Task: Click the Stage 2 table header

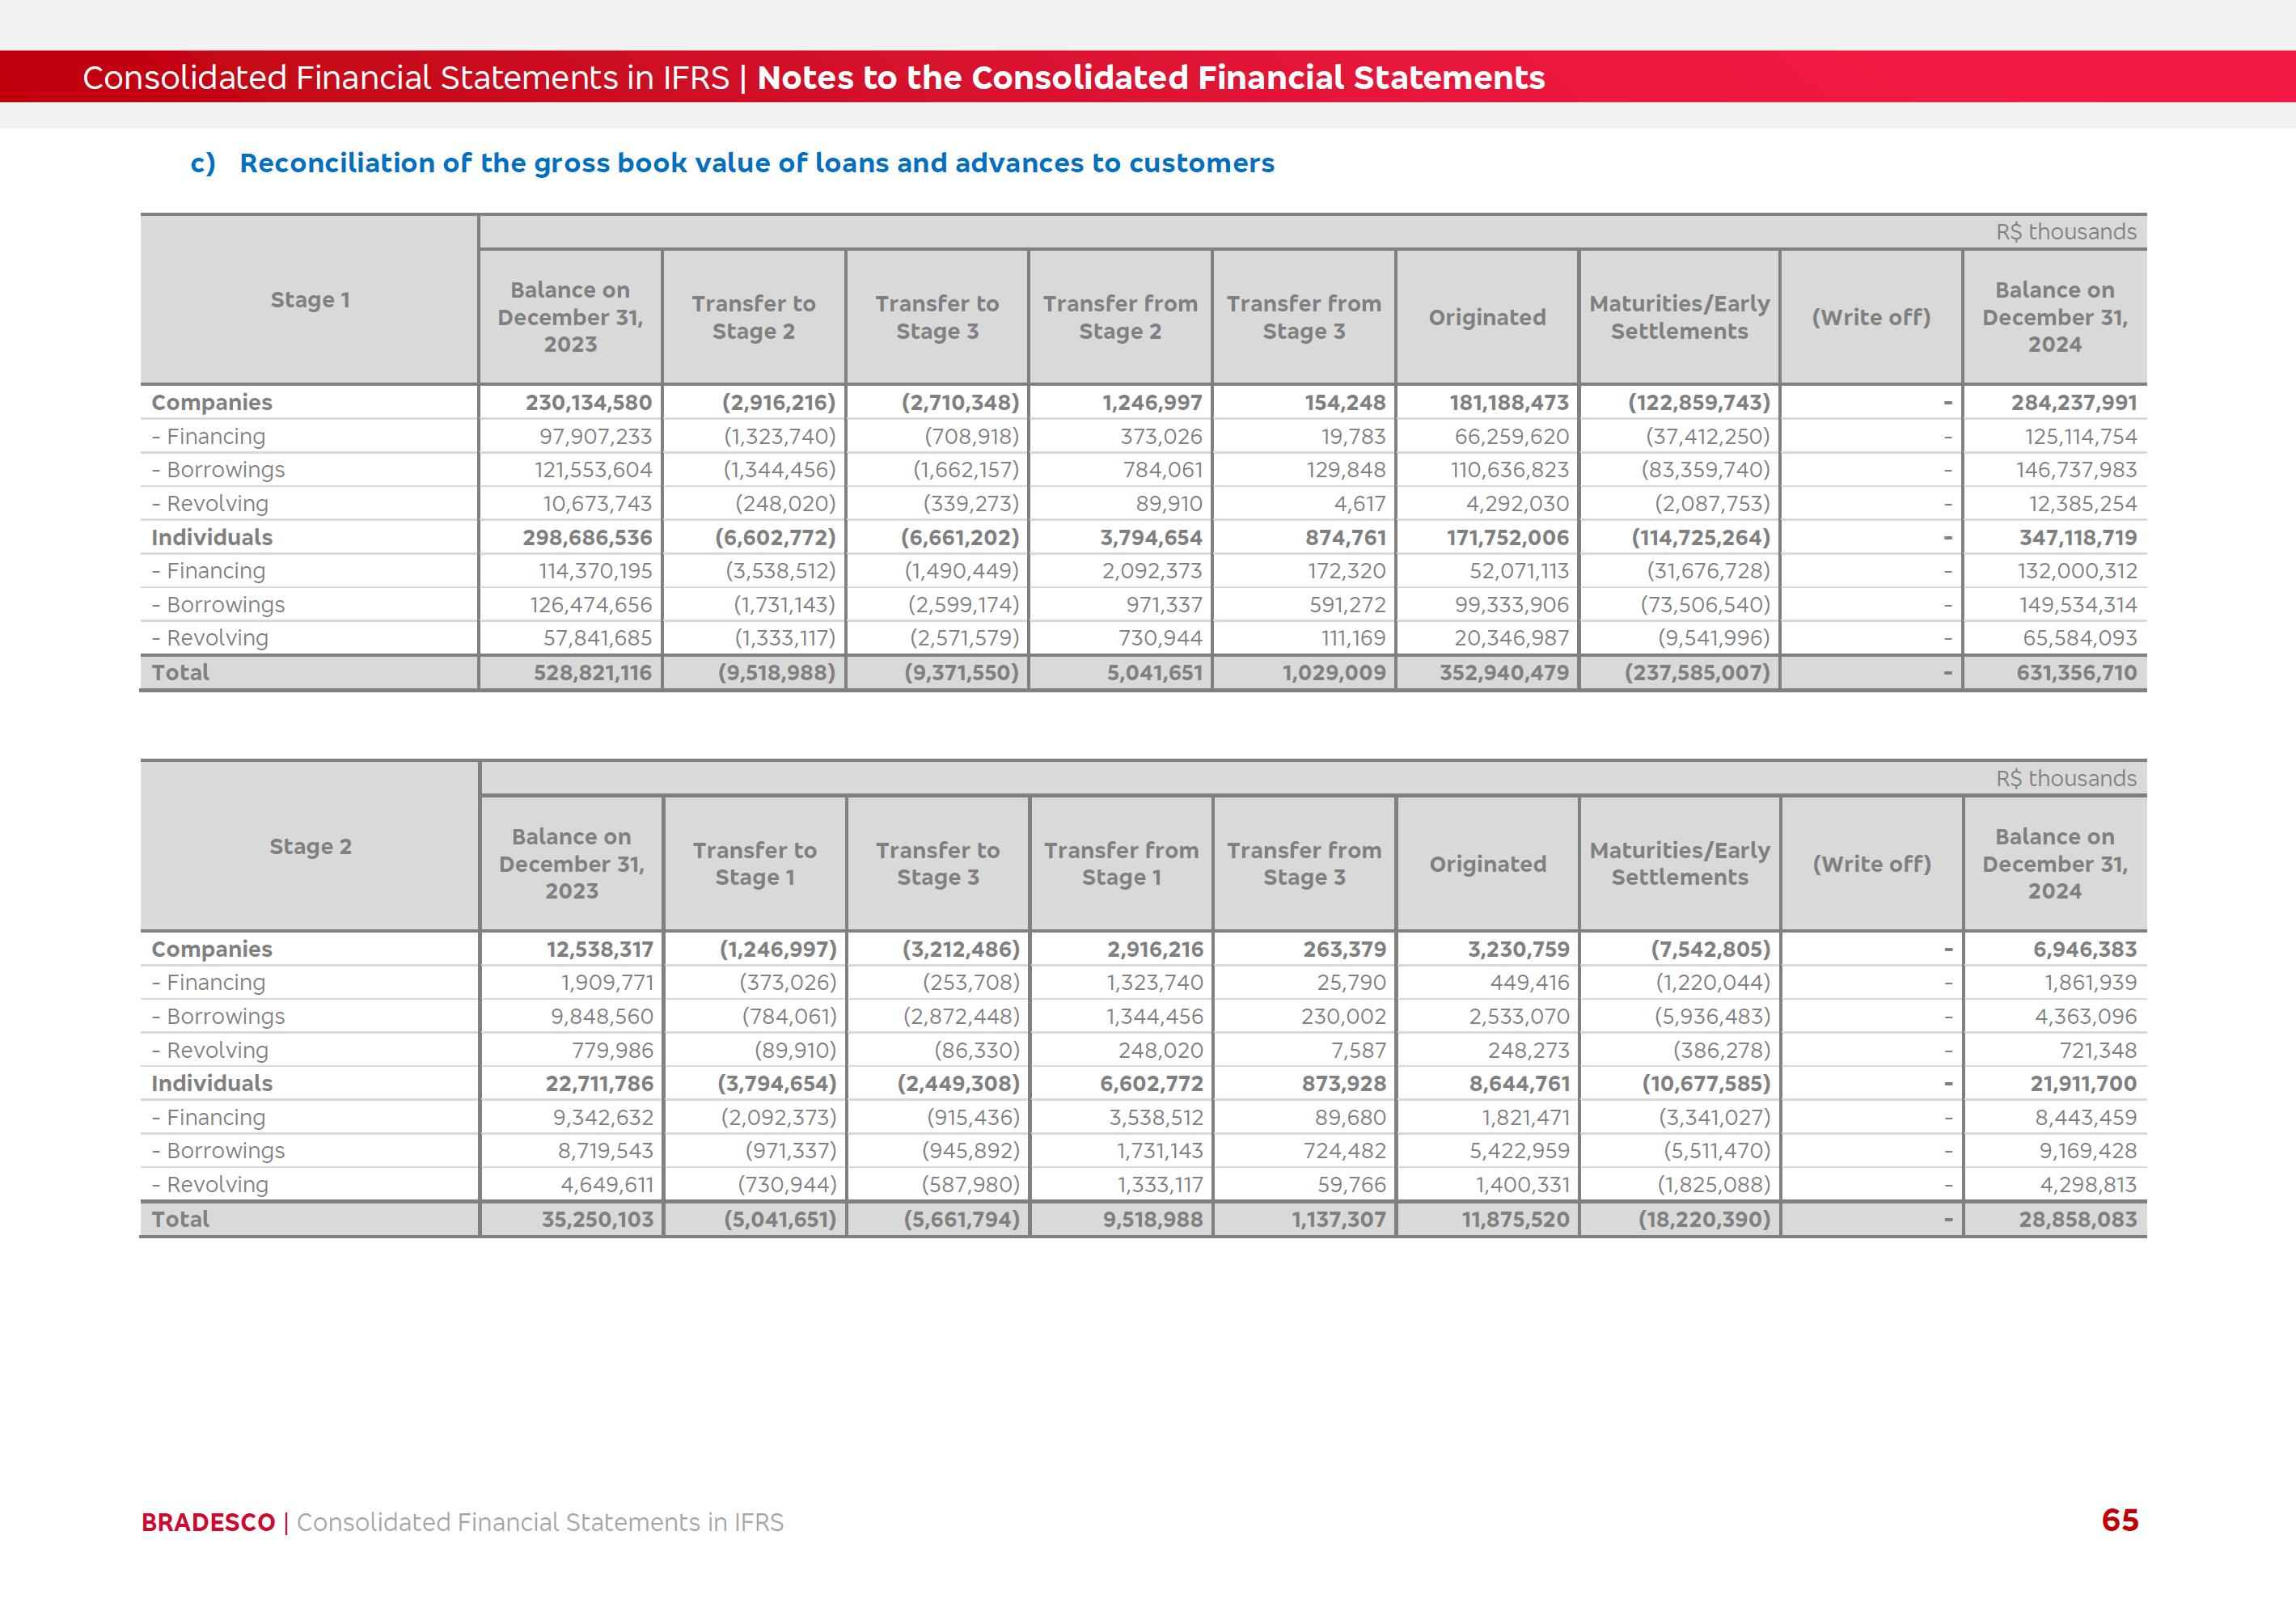Action: click(310, 846)
